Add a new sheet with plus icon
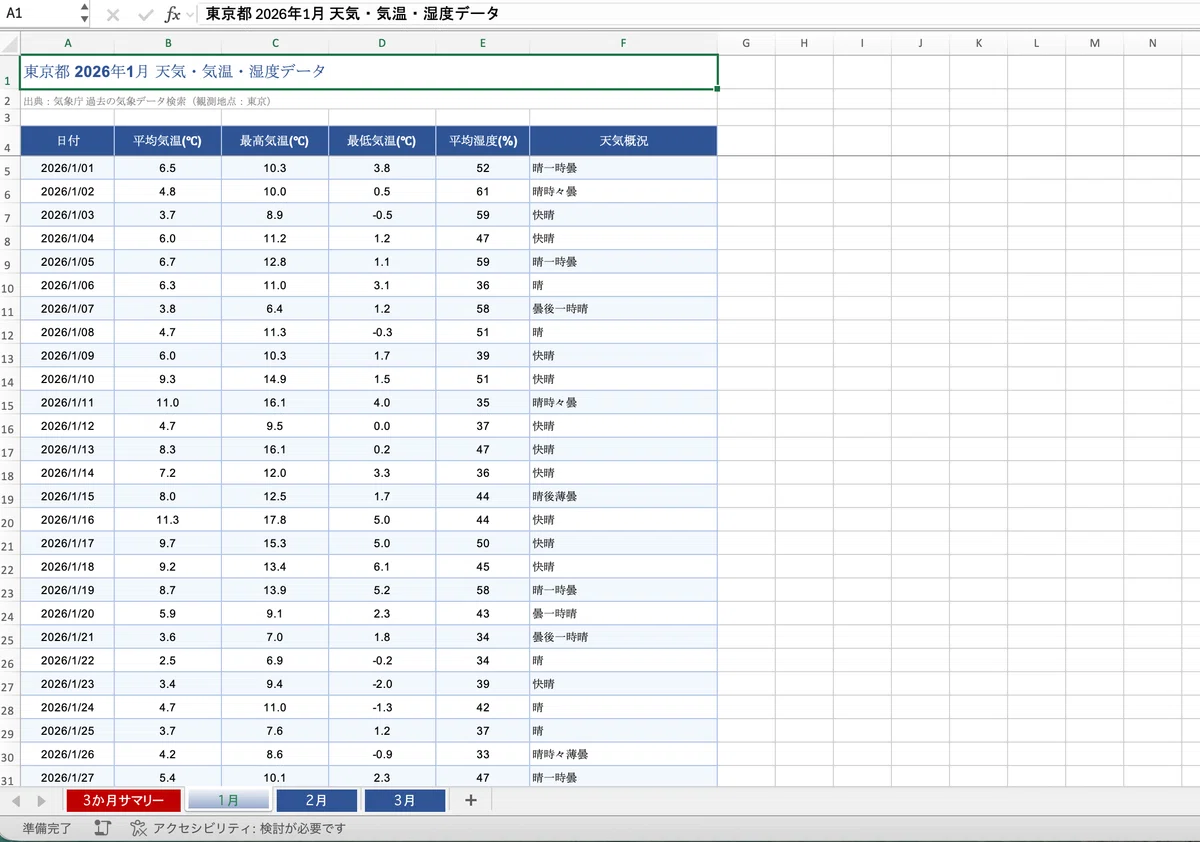 (471, 800)
